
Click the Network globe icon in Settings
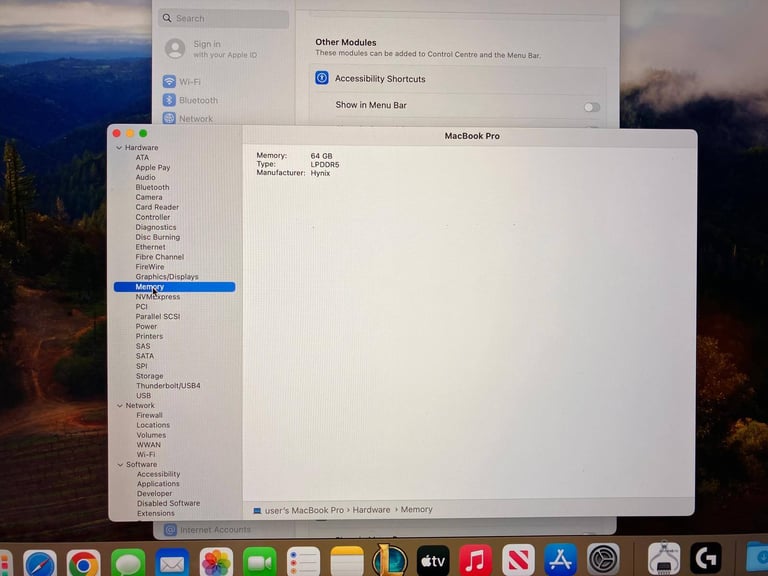point(169,118)
